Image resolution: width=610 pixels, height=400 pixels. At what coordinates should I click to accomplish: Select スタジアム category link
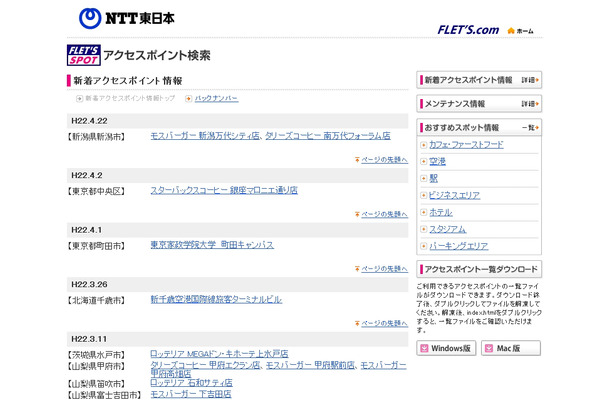click(x=447, y=229)
